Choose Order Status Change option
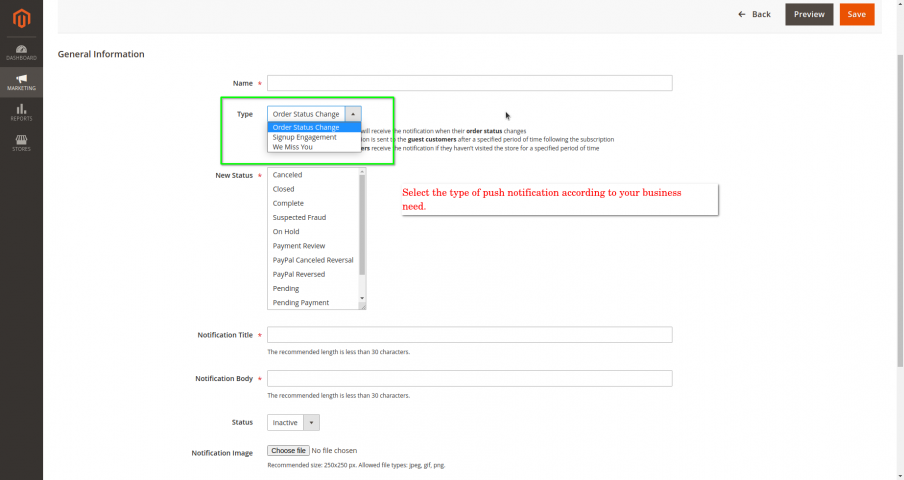The height and width of the screenshot is (480, 904). click(306, 127)
